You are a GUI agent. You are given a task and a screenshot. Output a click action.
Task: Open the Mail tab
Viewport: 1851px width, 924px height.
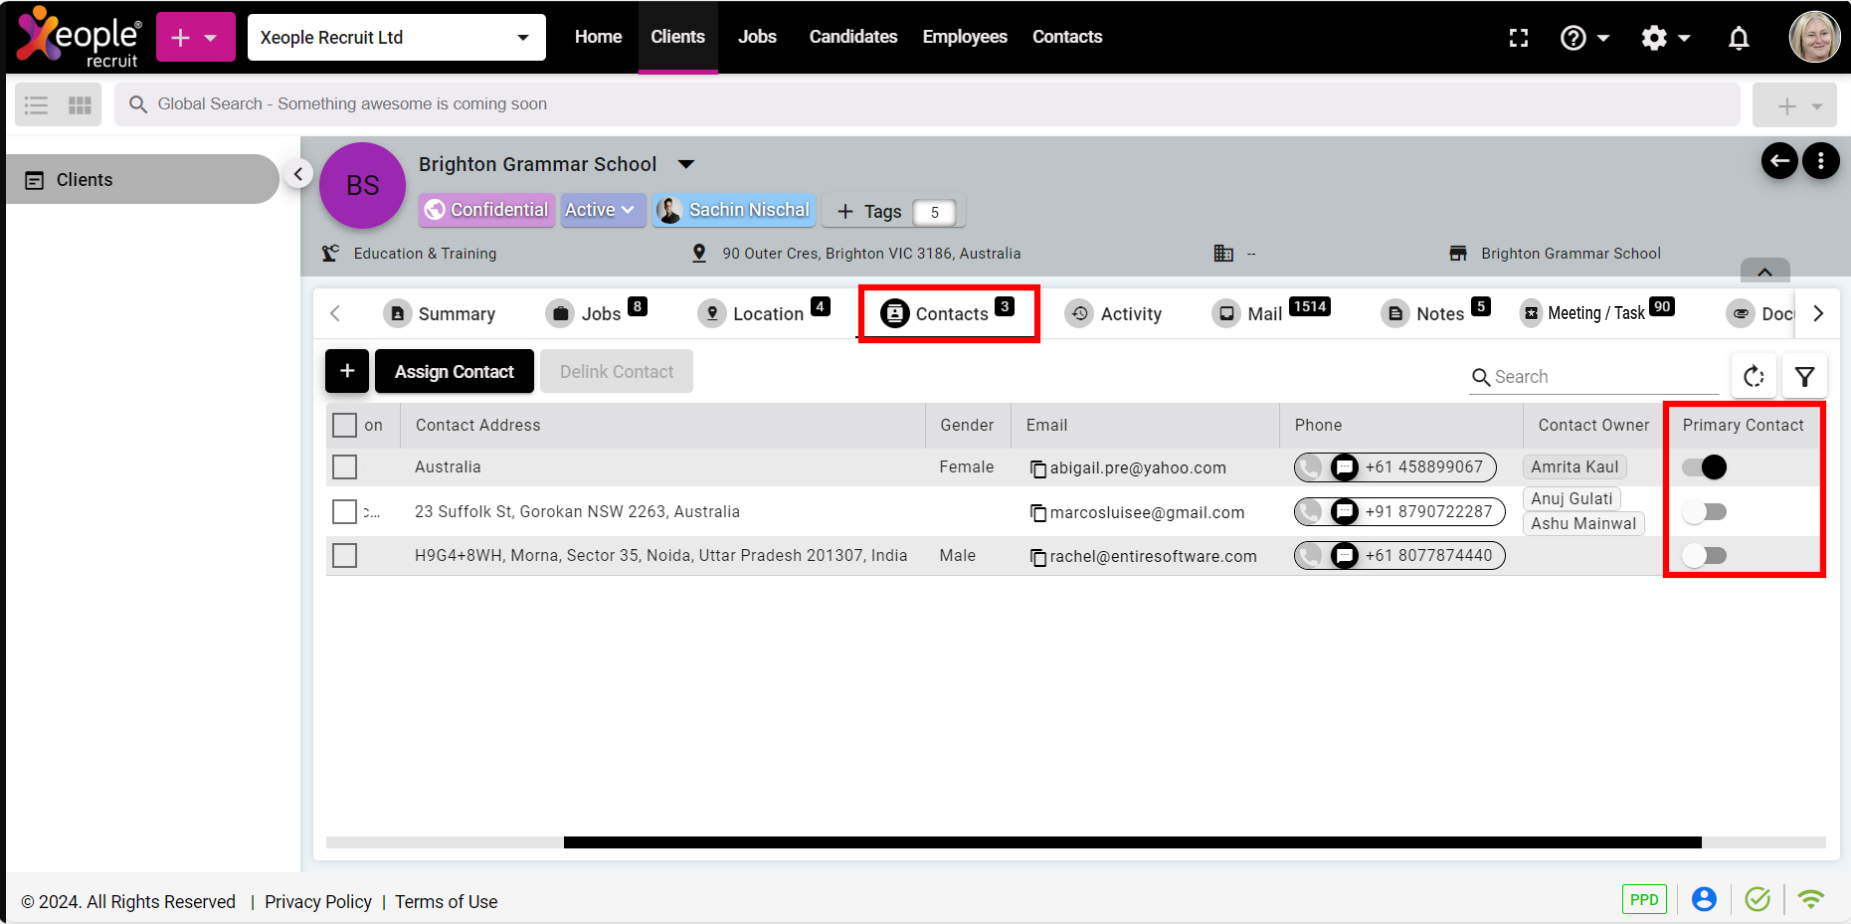point(1271,313)
